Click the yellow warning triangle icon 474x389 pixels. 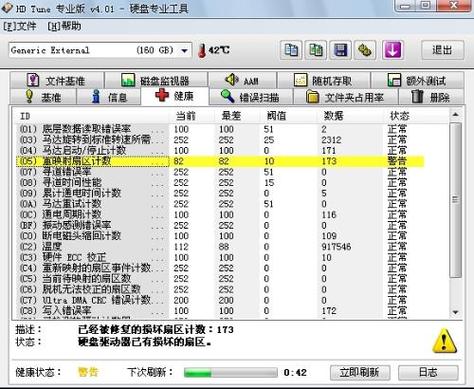(444, 340)
